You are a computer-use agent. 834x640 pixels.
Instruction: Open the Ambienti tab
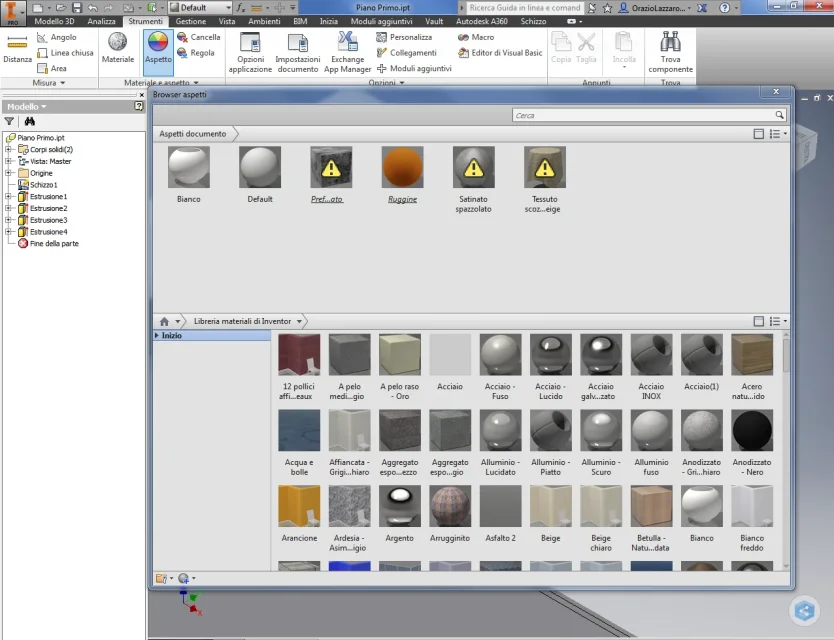click(x=264, y=21)
